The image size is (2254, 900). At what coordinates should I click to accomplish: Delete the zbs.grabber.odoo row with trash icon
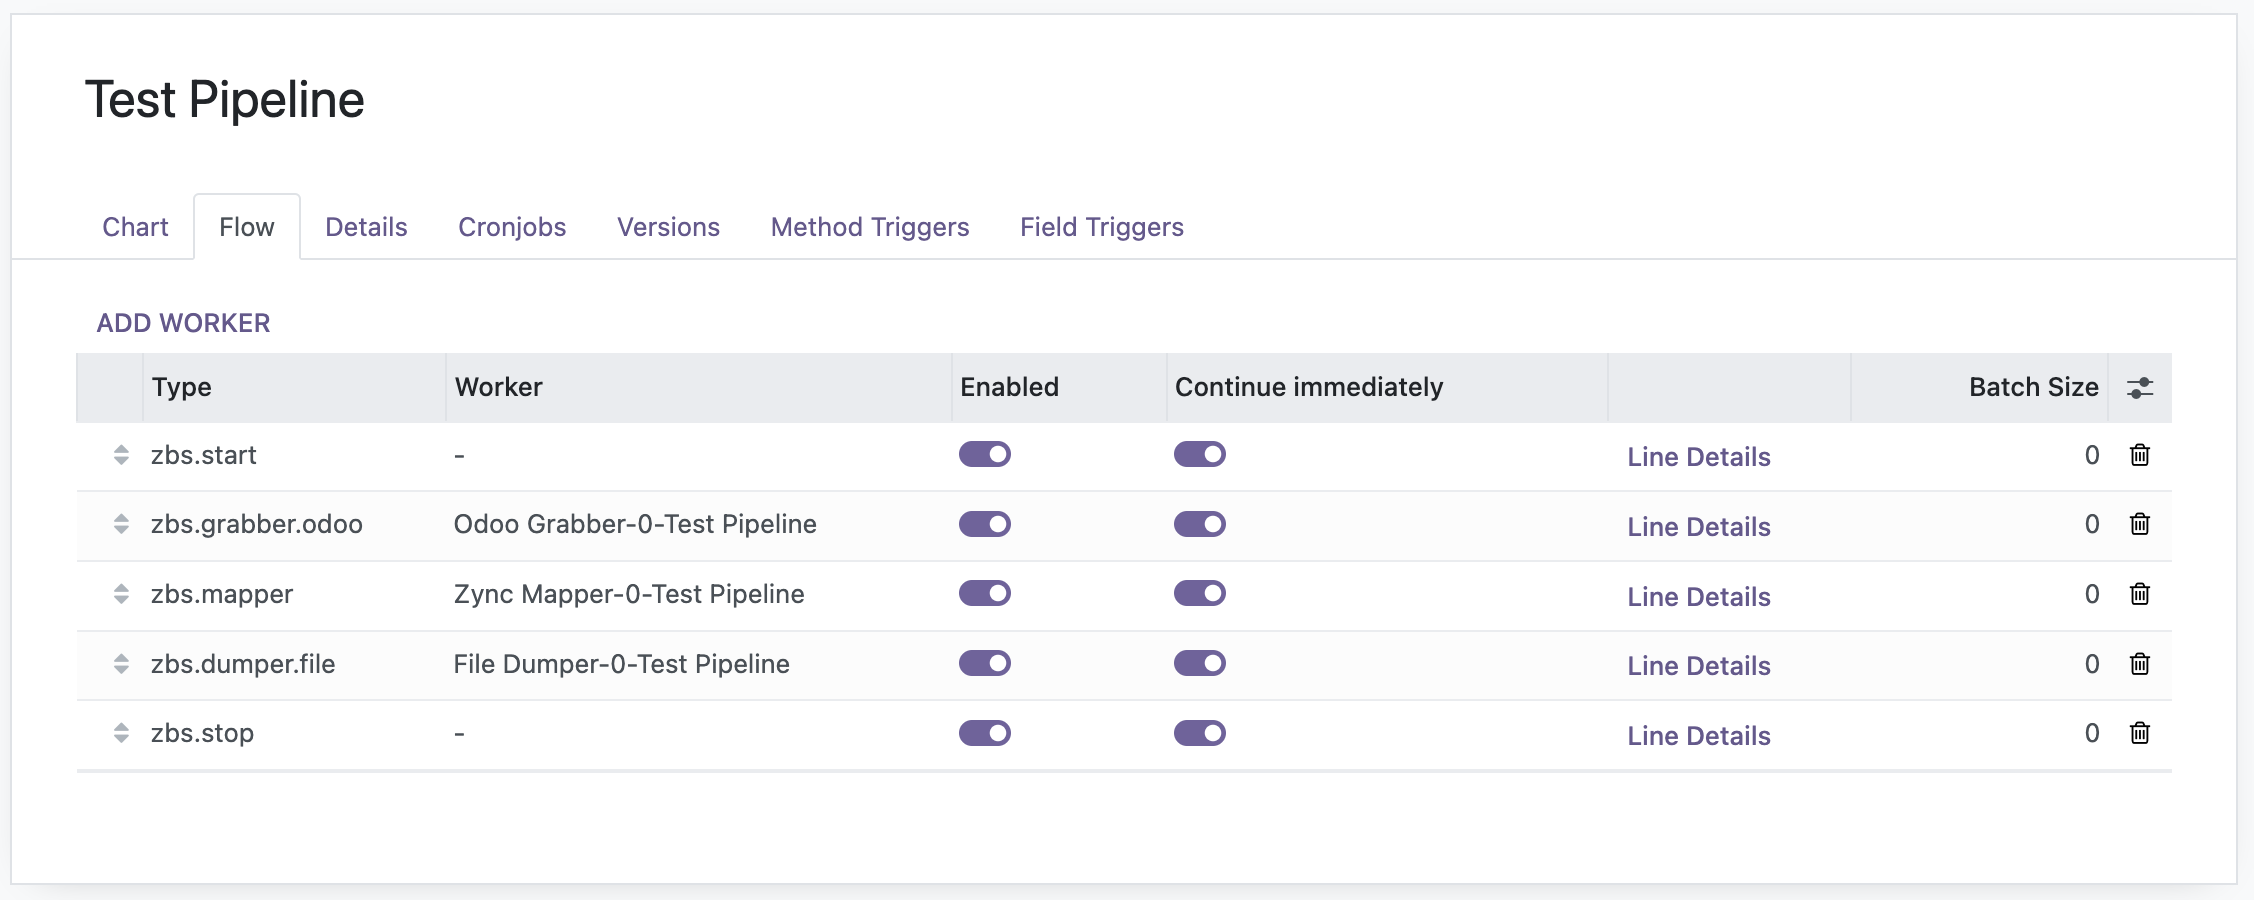tap(2139, 524)
